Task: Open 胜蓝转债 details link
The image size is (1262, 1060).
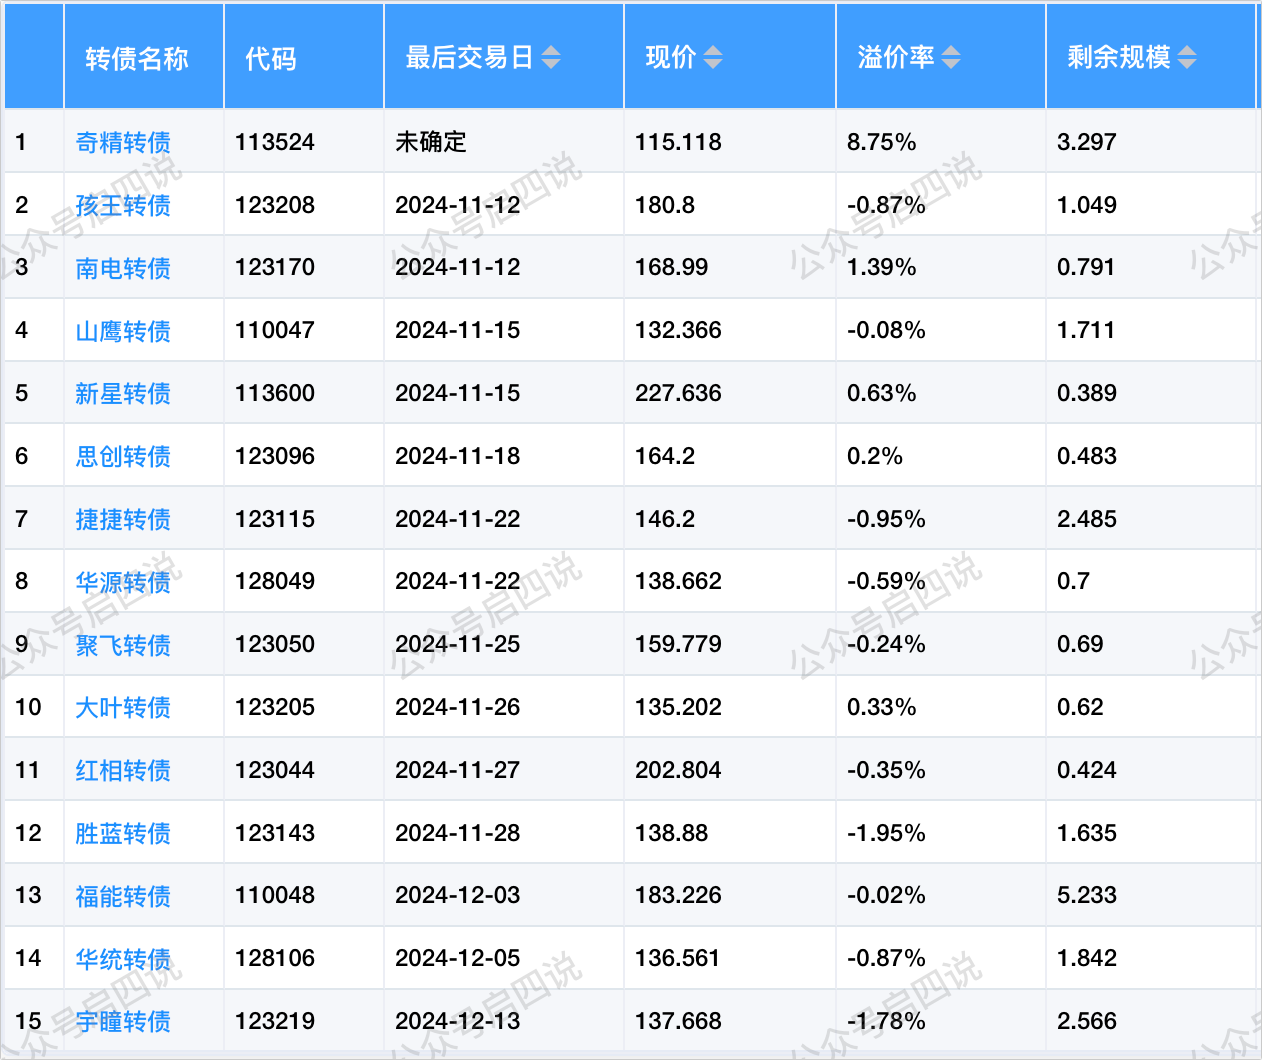Action: [123, 834]
